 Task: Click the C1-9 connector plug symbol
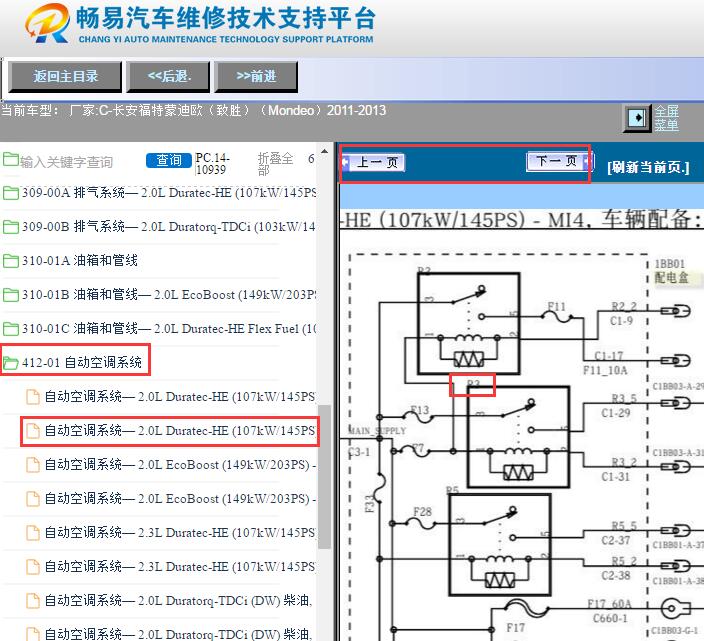[676, 311]
